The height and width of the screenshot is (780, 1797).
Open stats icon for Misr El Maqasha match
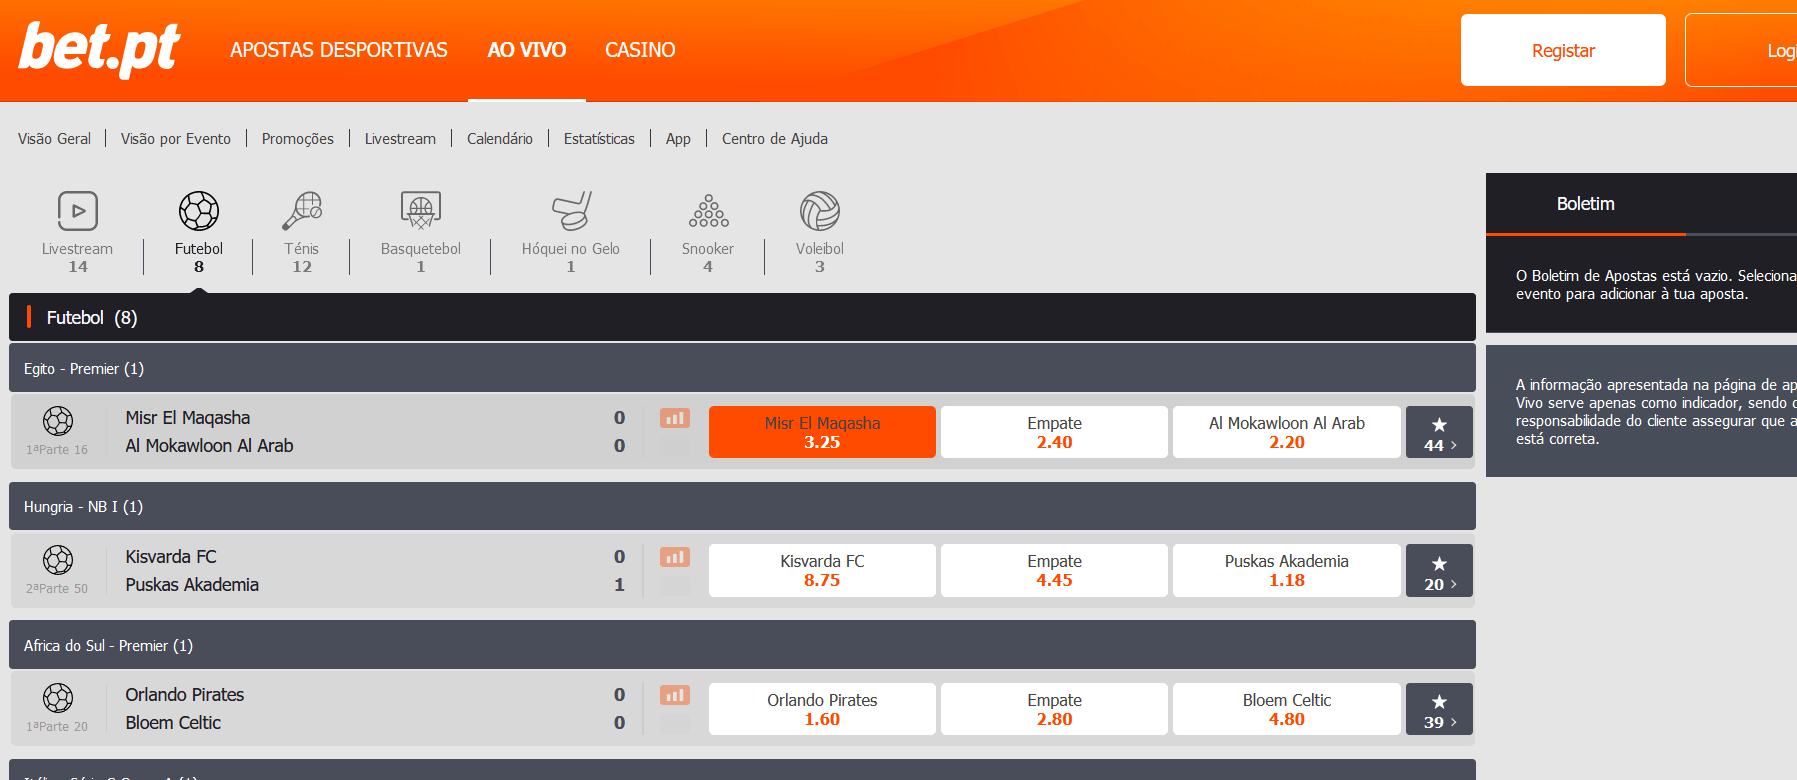(675, 418)
